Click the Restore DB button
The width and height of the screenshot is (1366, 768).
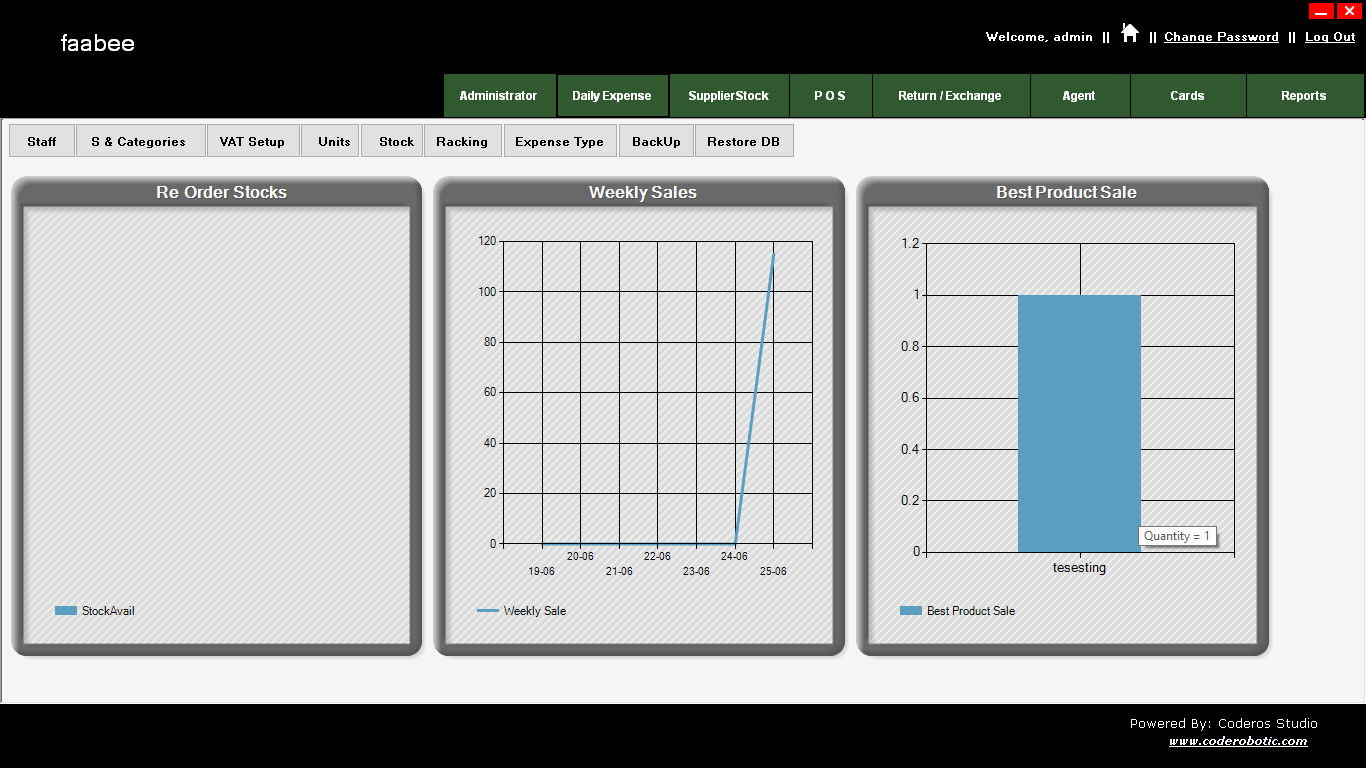743,141
